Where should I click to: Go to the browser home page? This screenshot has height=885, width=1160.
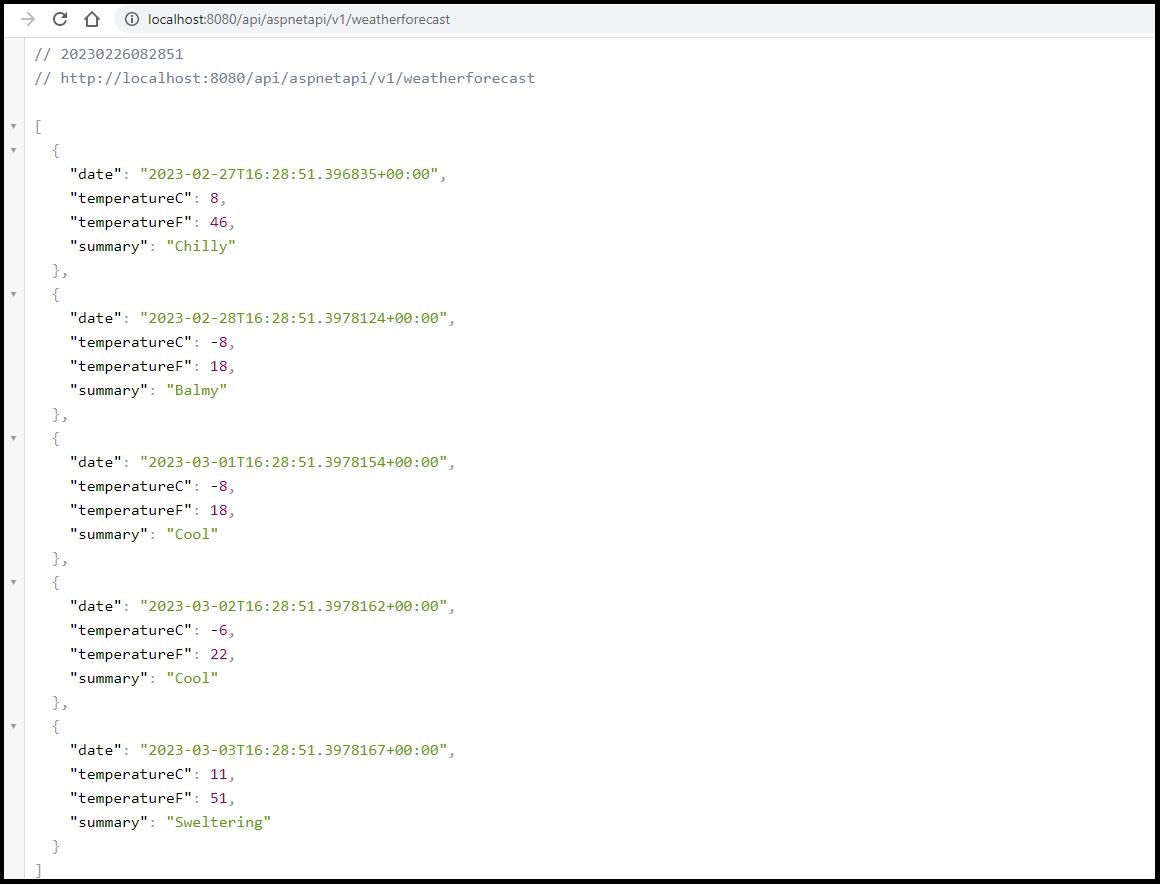click(91, 19)
